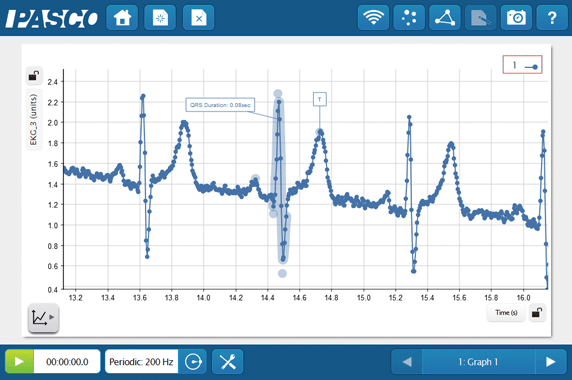Open the graph tools menu

(x=43, y=318)
